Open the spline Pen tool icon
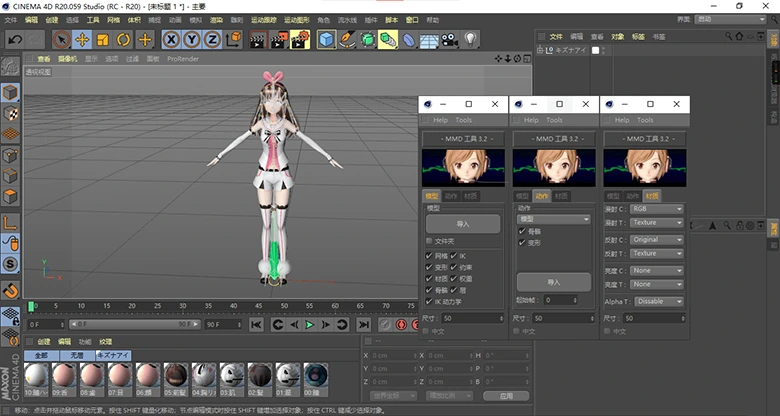This screenshot has width=780, height=416. pyautogui.click(x=347, y=39)
